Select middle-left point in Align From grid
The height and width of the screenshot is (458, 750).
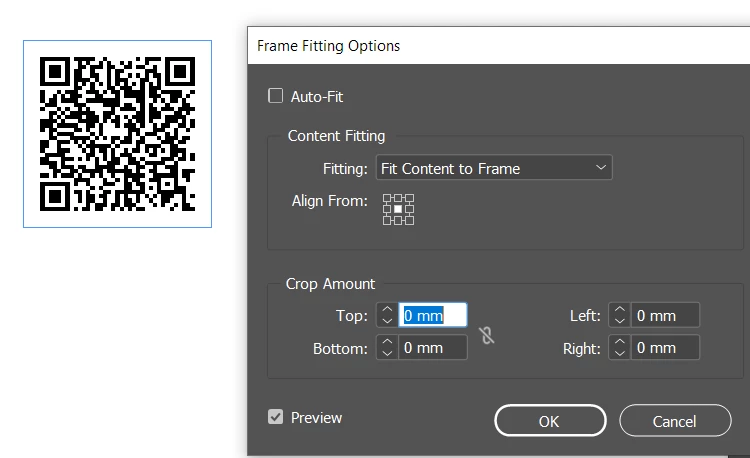coord(387,209)
